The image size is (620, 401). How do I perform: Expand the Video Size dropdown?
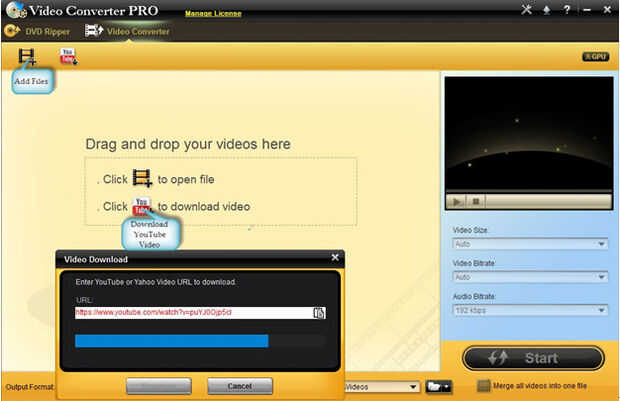click(x=529, y=244)
